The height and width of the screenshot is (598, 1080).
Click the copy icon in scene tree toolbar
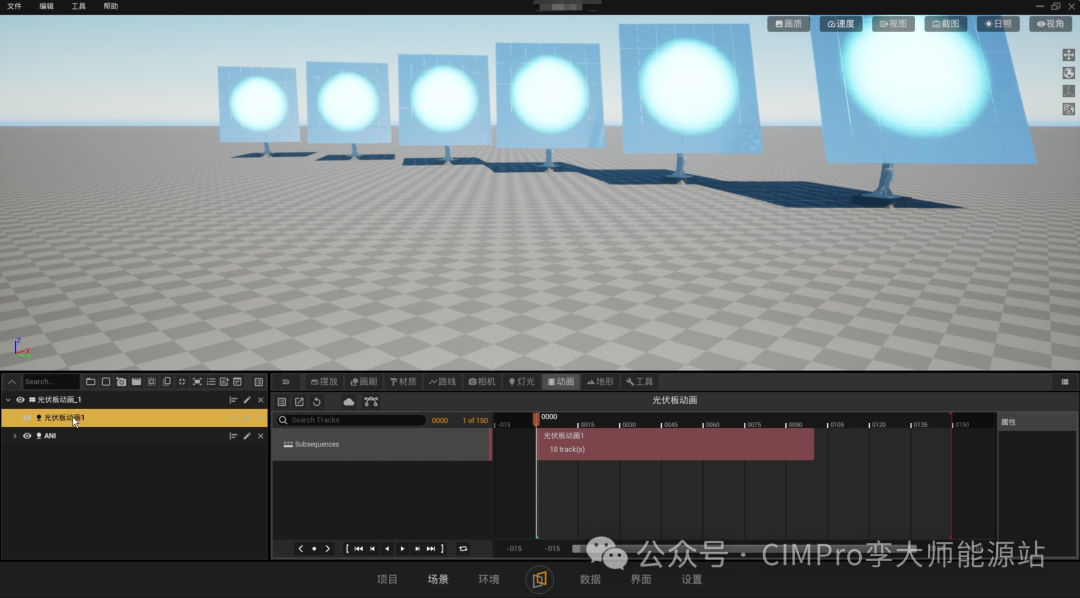click(x=167, y=382)
